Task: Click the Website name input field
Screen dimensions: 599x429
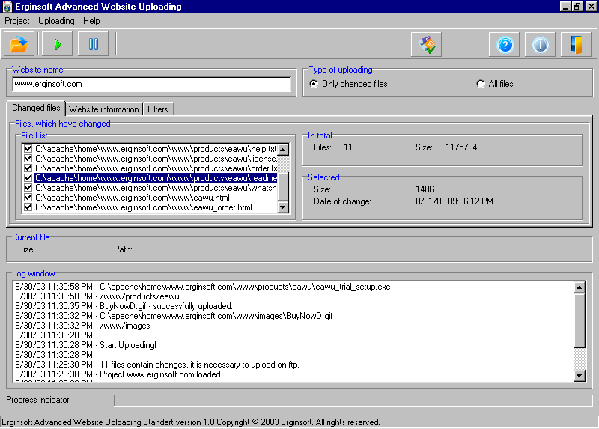Action: (x=151, y=84)
